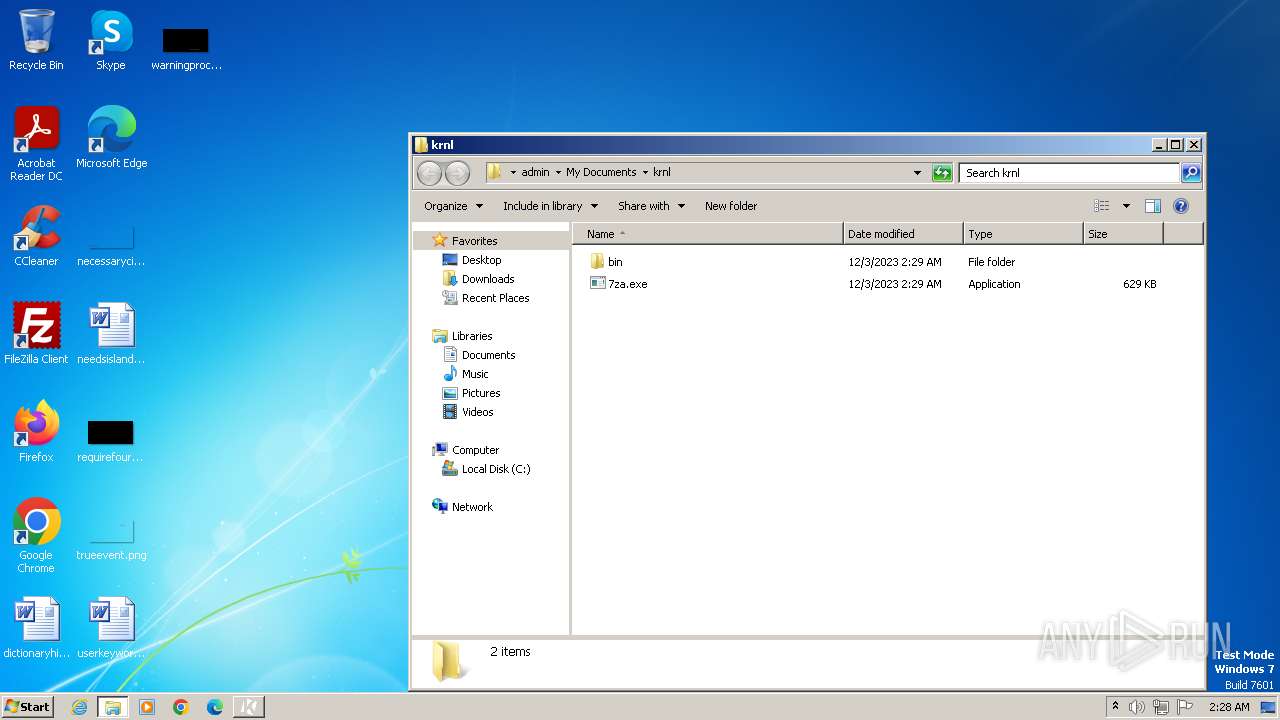Launch Microsoft Edge from the desktop
The image size is (1280, 720).
pyautogui.click(x=111, y=137)
